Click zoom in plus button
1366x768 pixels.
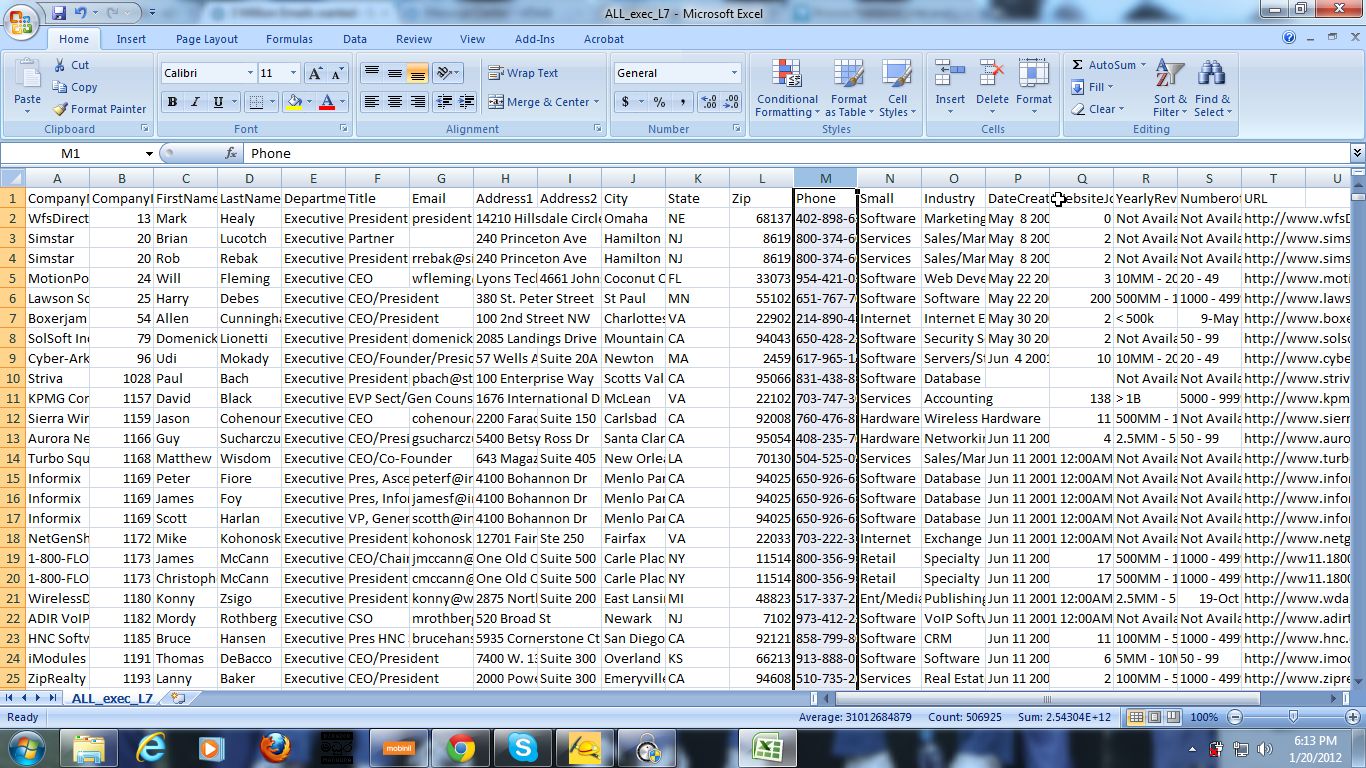(1351, 717)
